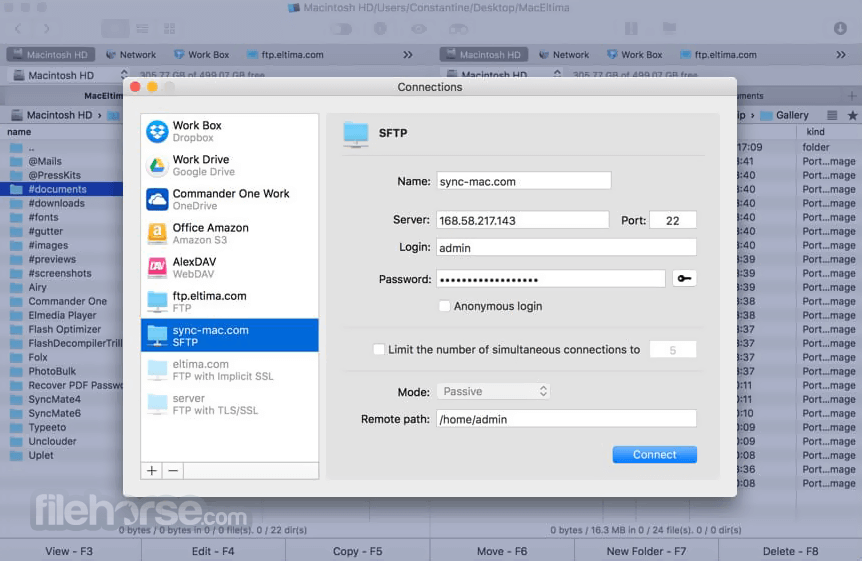This screenshot has width=862, height=561.
Task: Switch to the left Network tab
Action: pos(131,54)
